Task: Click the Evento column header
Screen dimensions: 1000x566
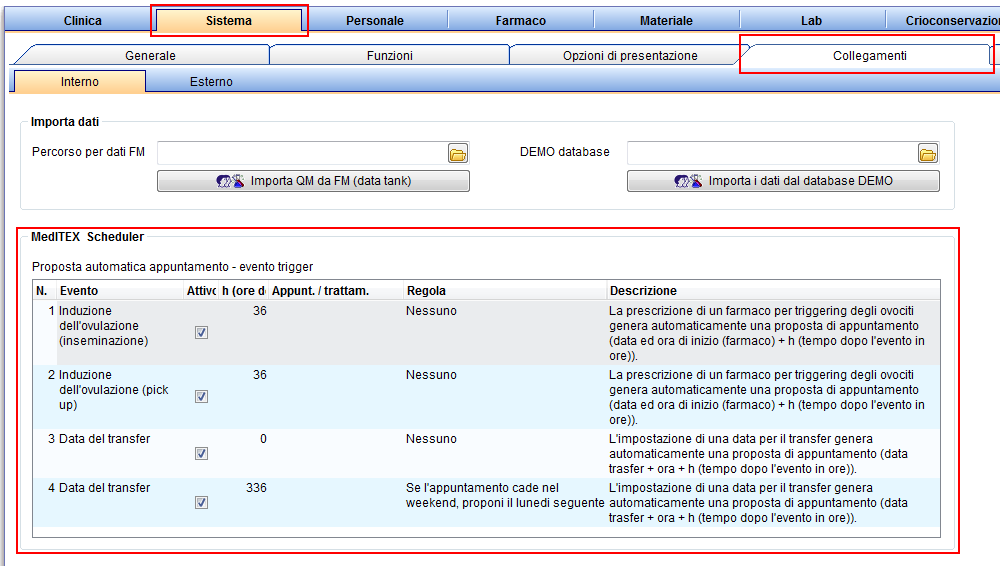Action: (x=120, y=291)
